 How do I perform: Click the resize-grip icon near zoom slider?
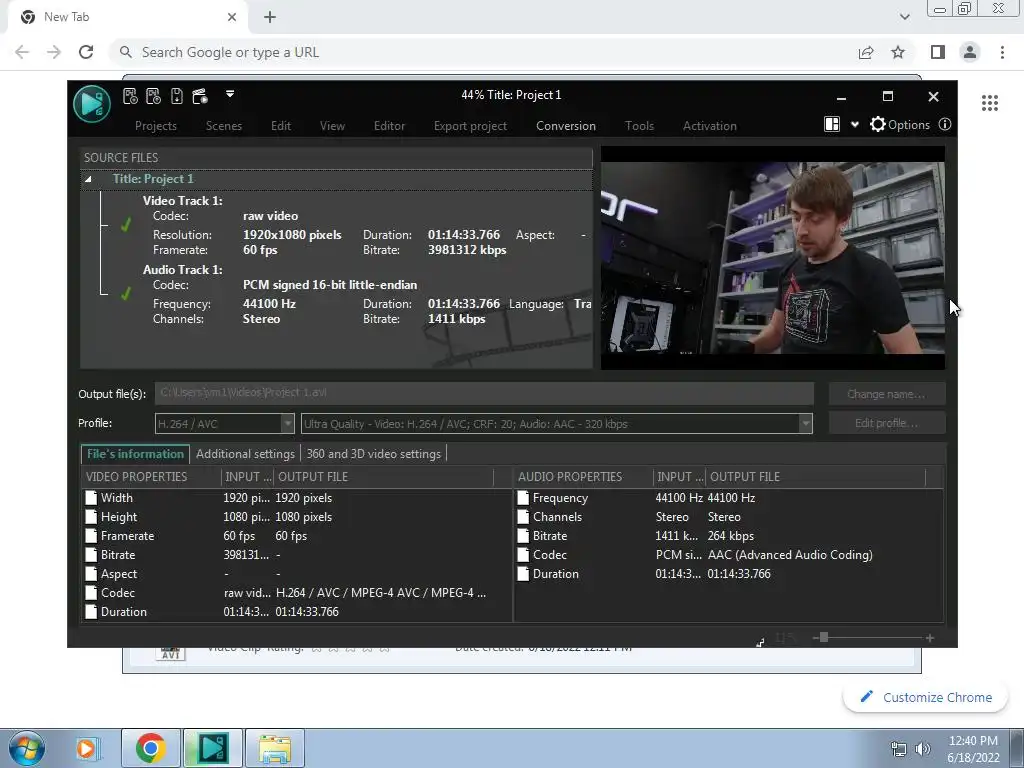pyautogui.click(x=760, y=643)
